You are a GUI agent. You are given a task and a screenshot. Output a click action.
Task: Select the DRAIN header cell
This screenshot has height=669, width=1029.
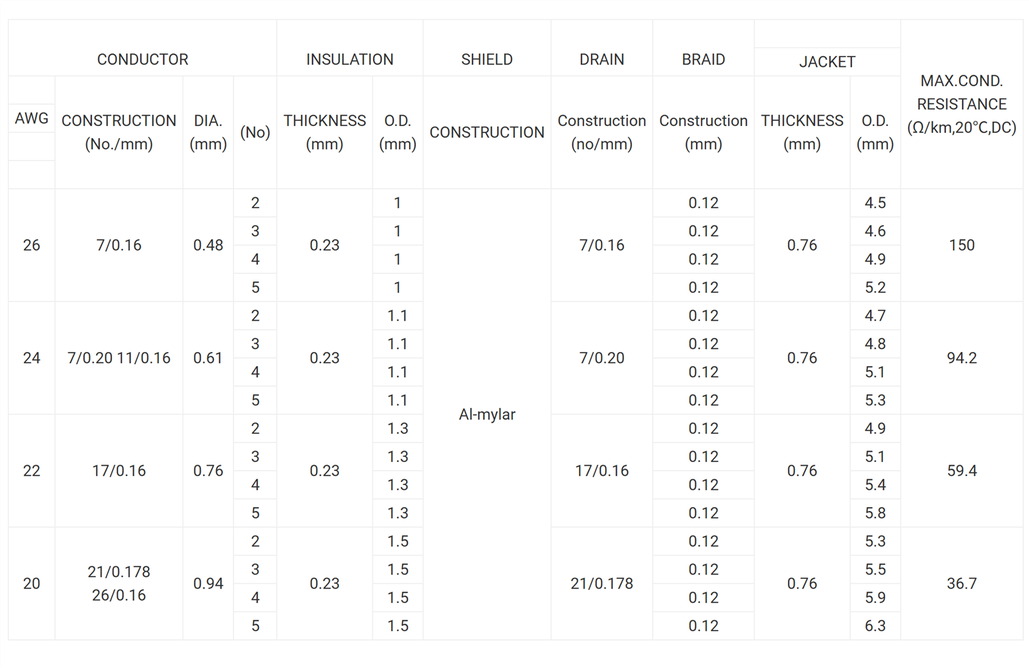tap(601, 60)
